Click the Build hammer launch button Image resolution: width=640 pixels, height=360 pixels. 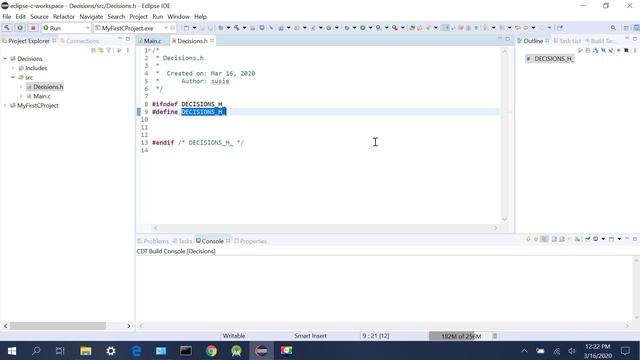click(x=7, y=28)
